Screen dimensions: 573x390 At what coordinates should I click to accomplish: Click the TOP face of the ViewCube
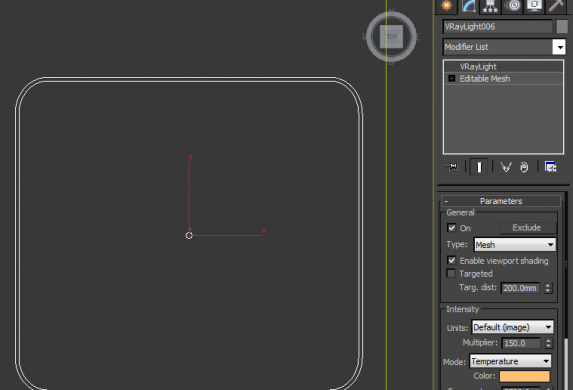(x=391, y=37)
